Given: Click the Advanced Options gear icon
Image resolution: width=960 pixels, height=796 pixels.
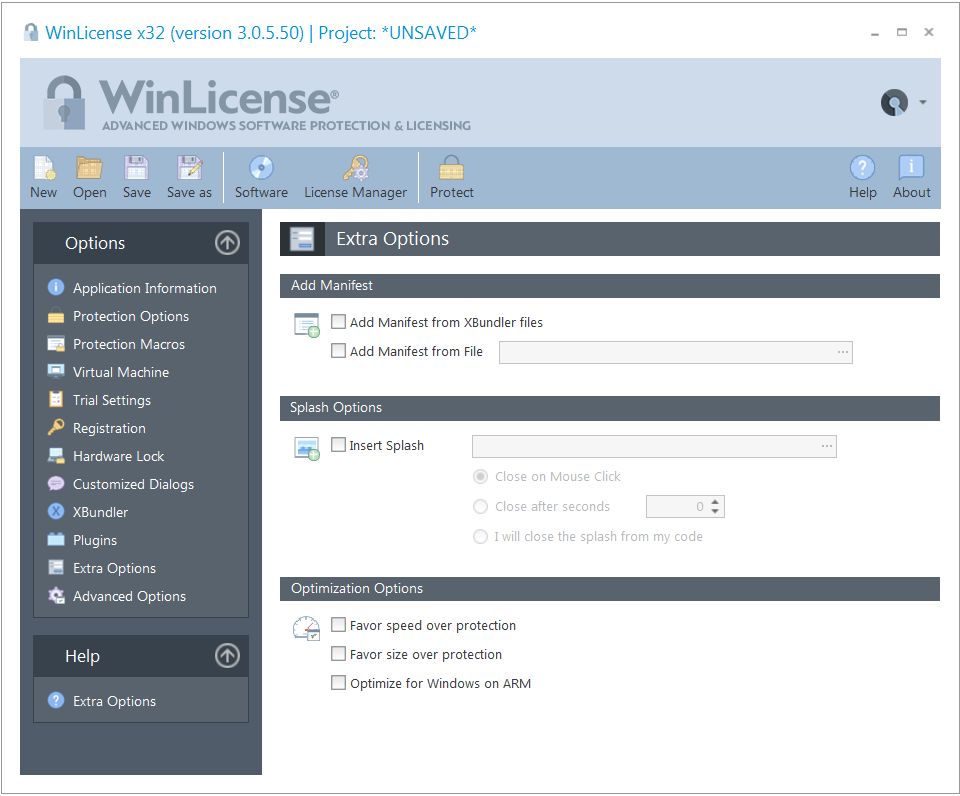Looking at the screenshot, I should 56,596.
